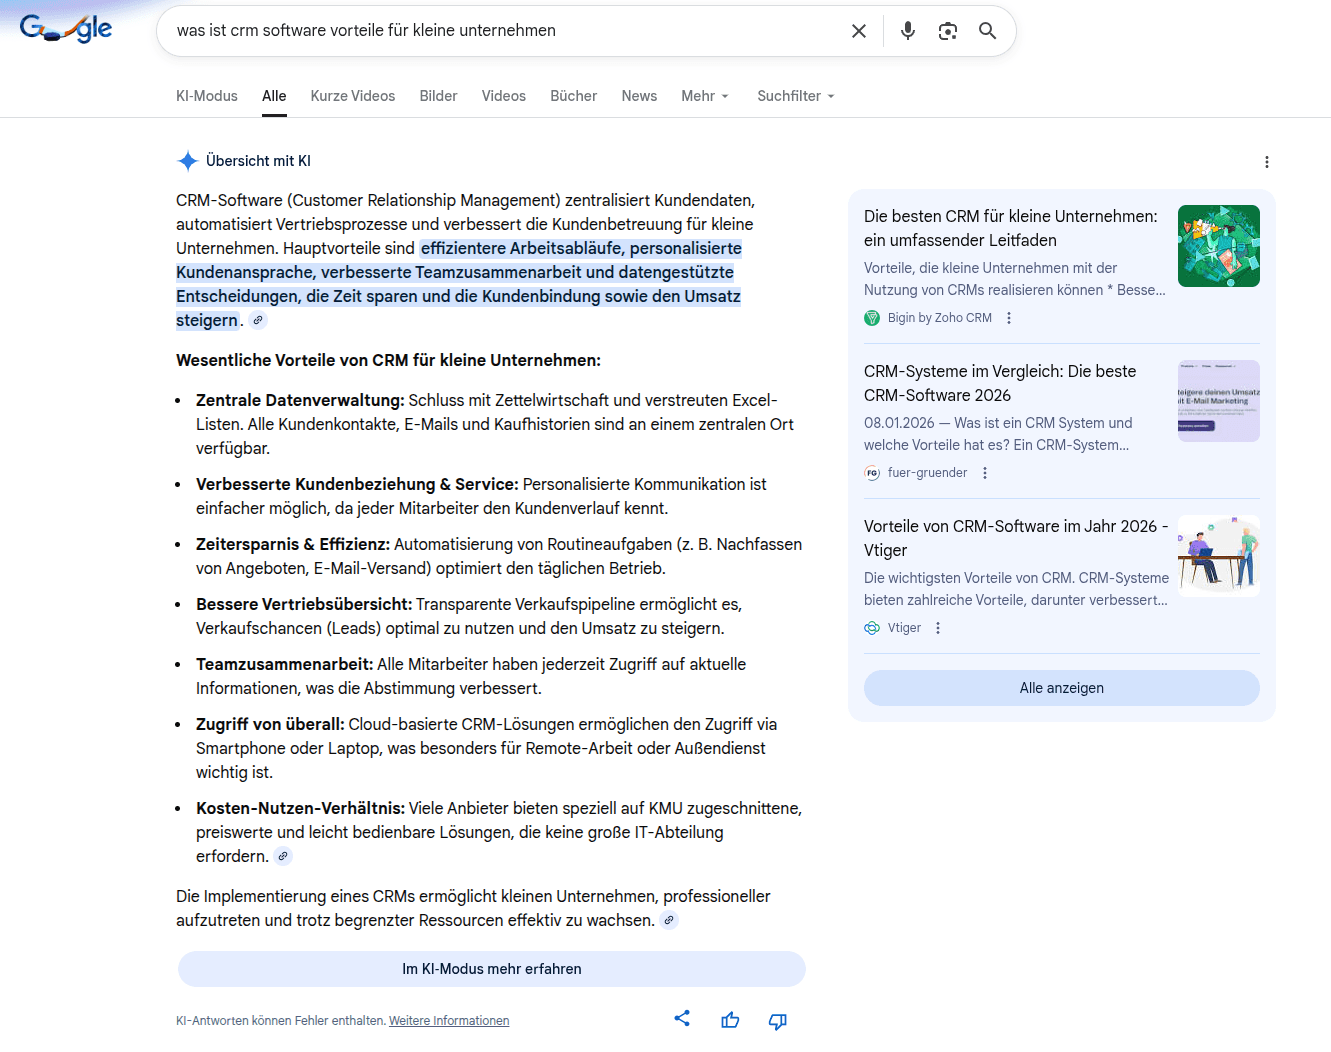Click the Vtiger article thumbnail image
Viewport: 1331px width, 1052px height.
click(x=1218, y=555)
